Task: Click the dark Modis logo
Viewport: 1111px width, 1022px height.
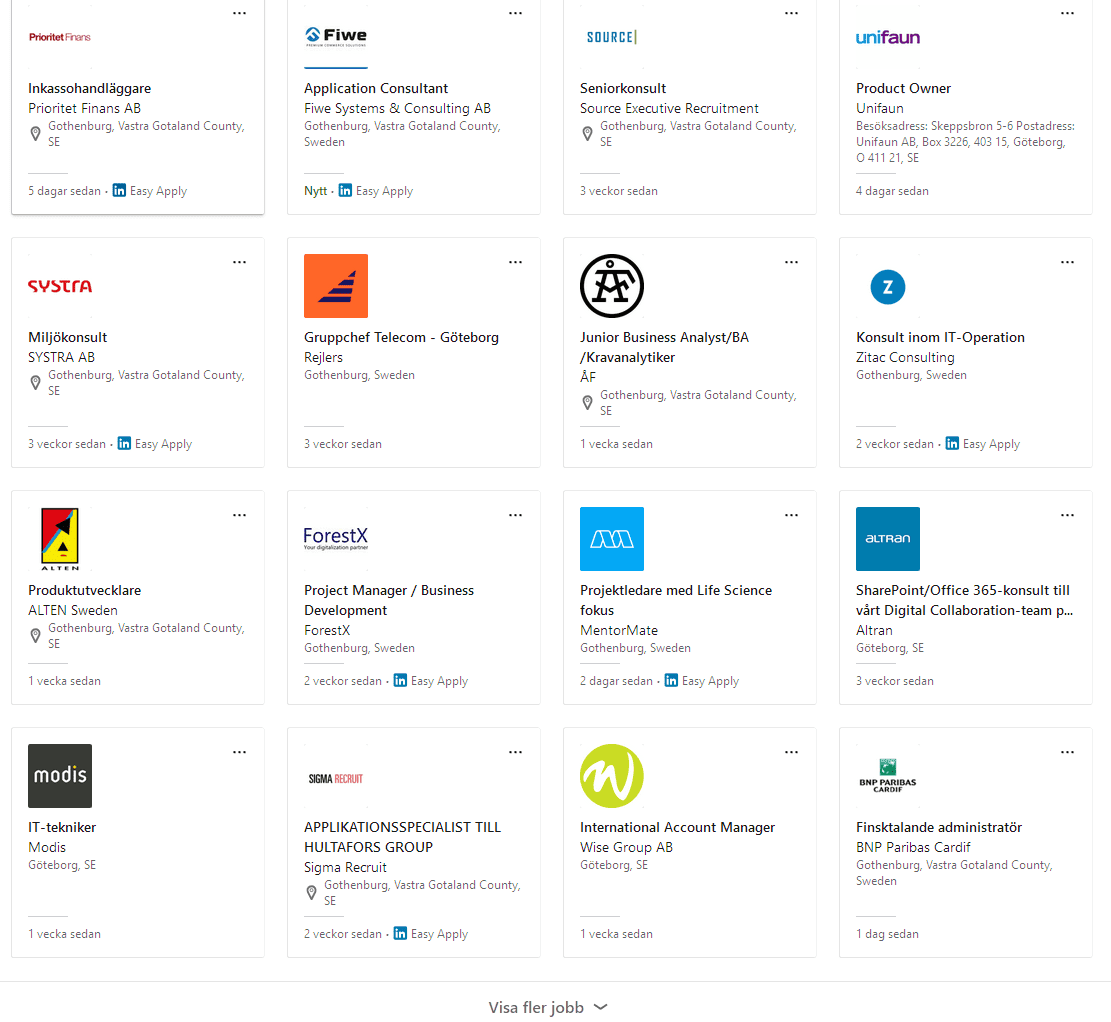Action: 60,775
